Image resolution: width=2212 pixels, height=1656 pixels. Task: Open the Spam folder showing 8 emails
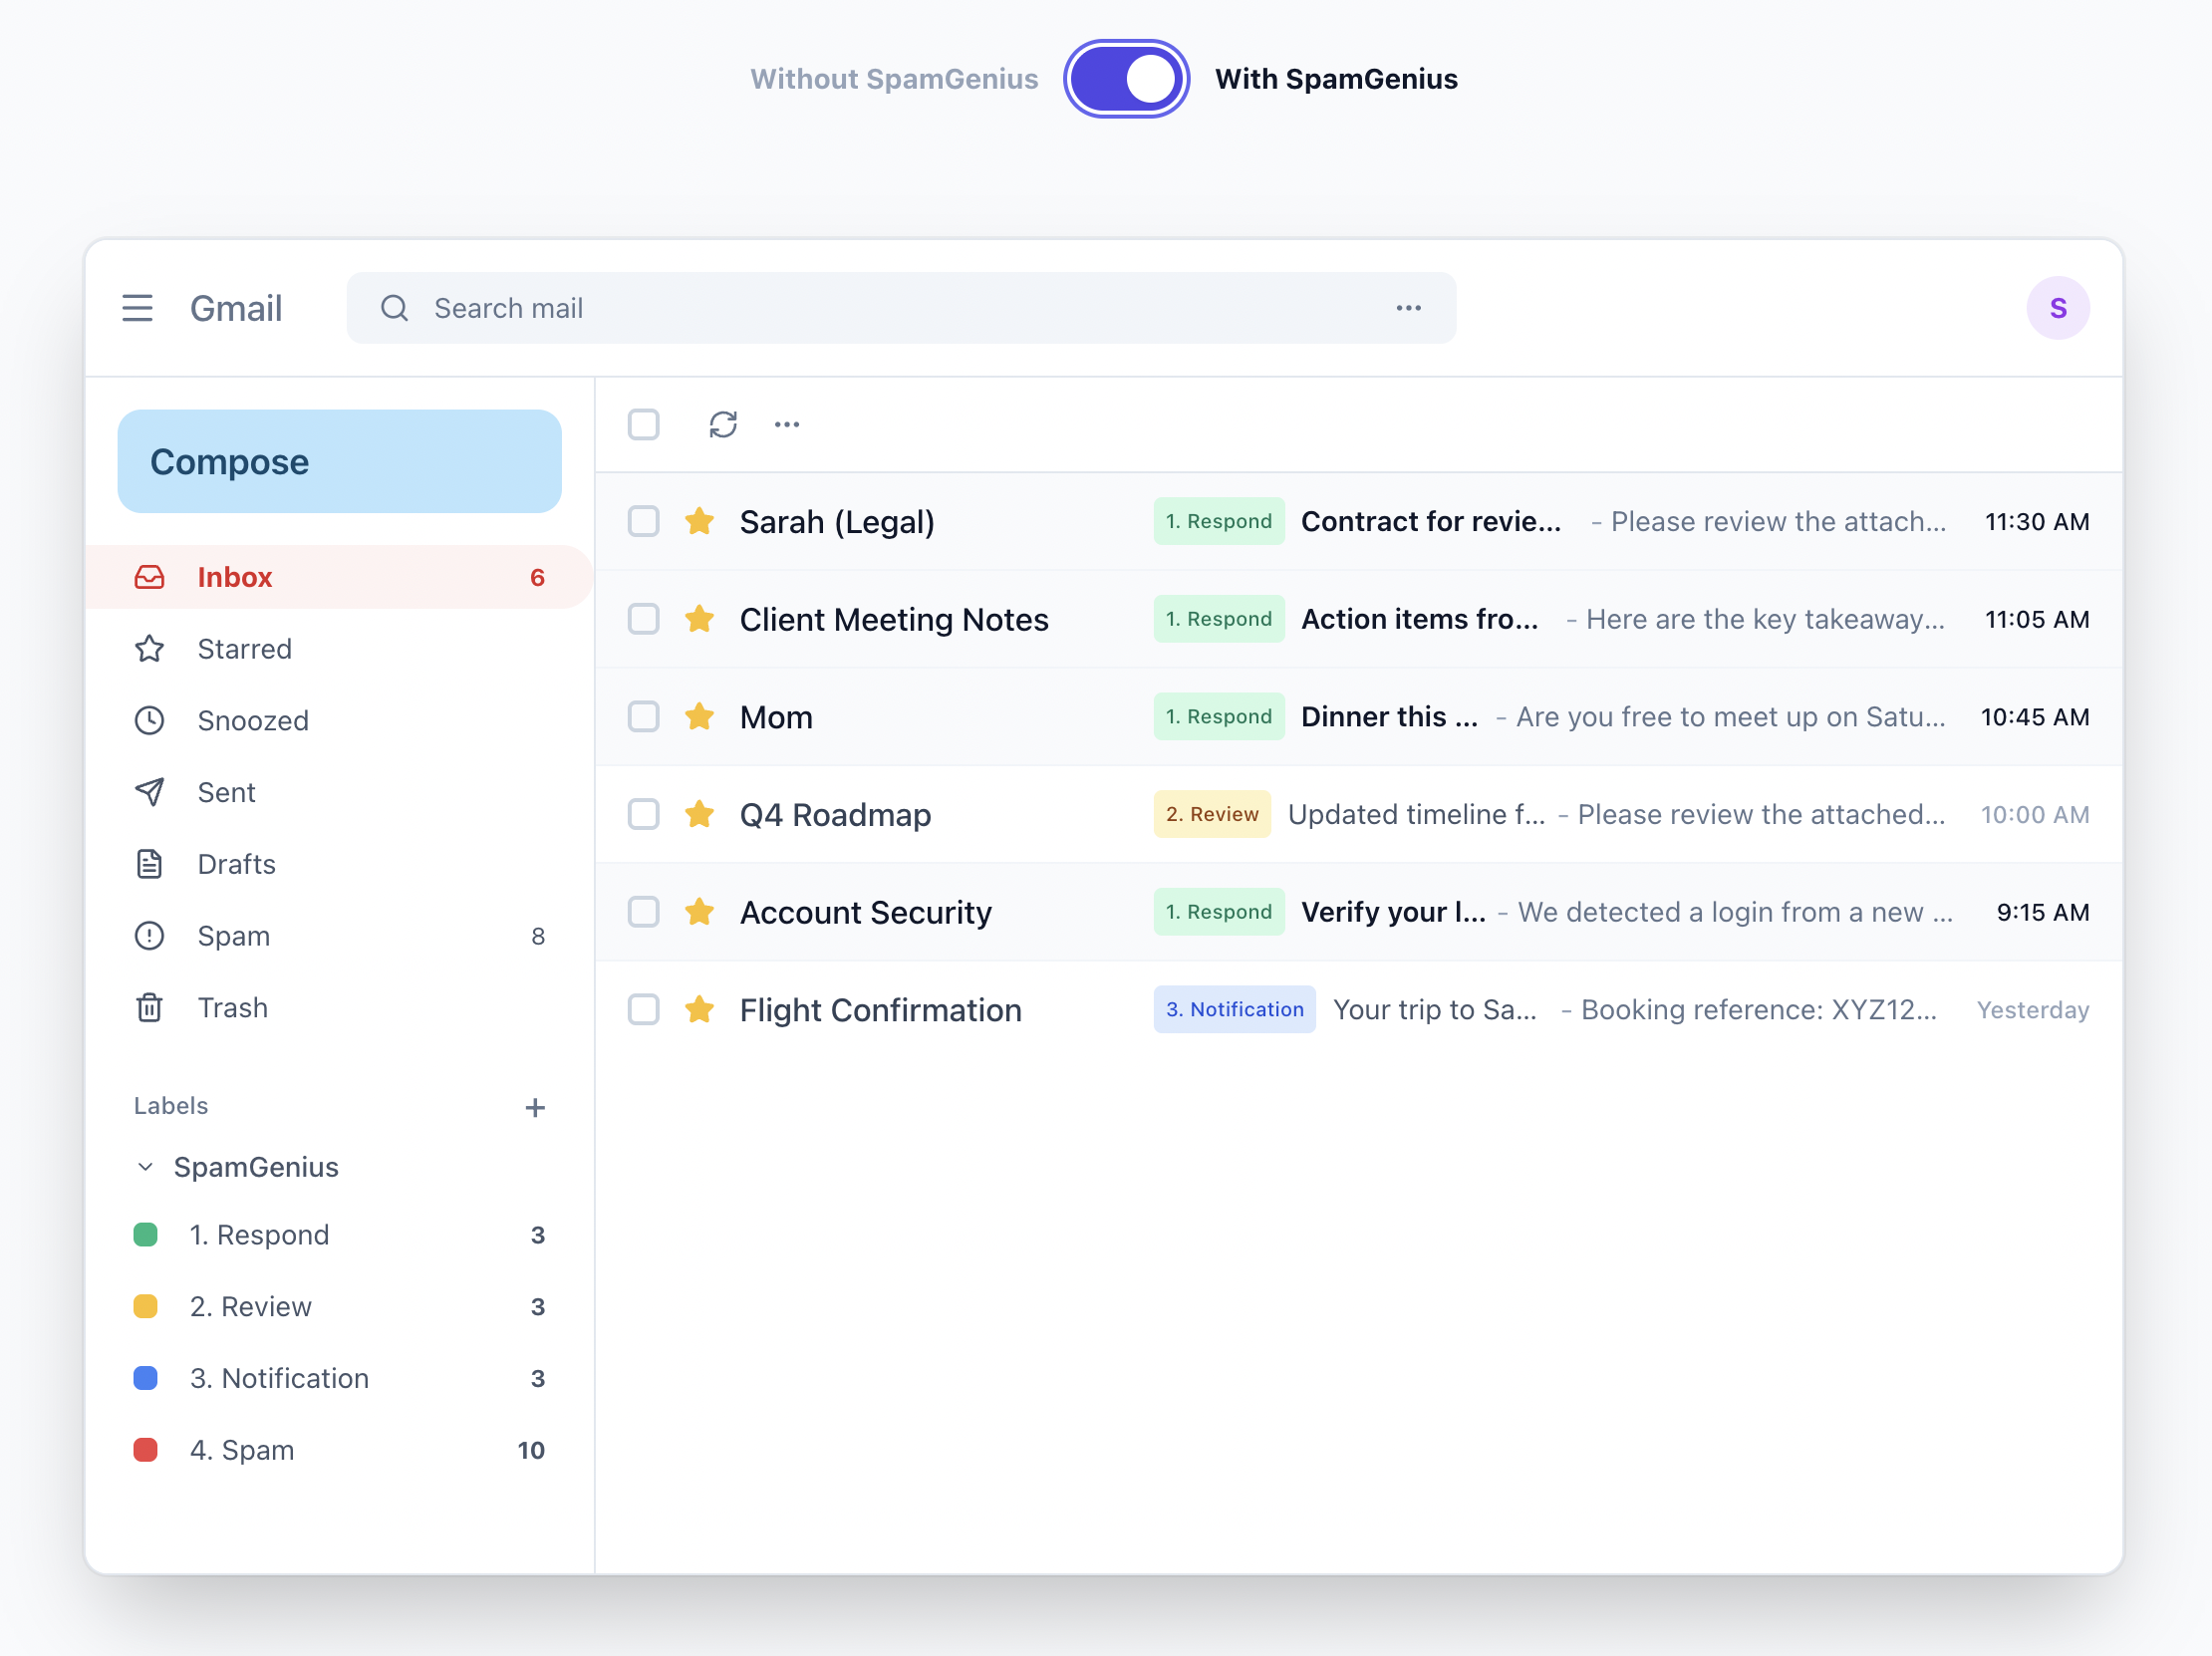pyautogui.click(x=233, y=936)
